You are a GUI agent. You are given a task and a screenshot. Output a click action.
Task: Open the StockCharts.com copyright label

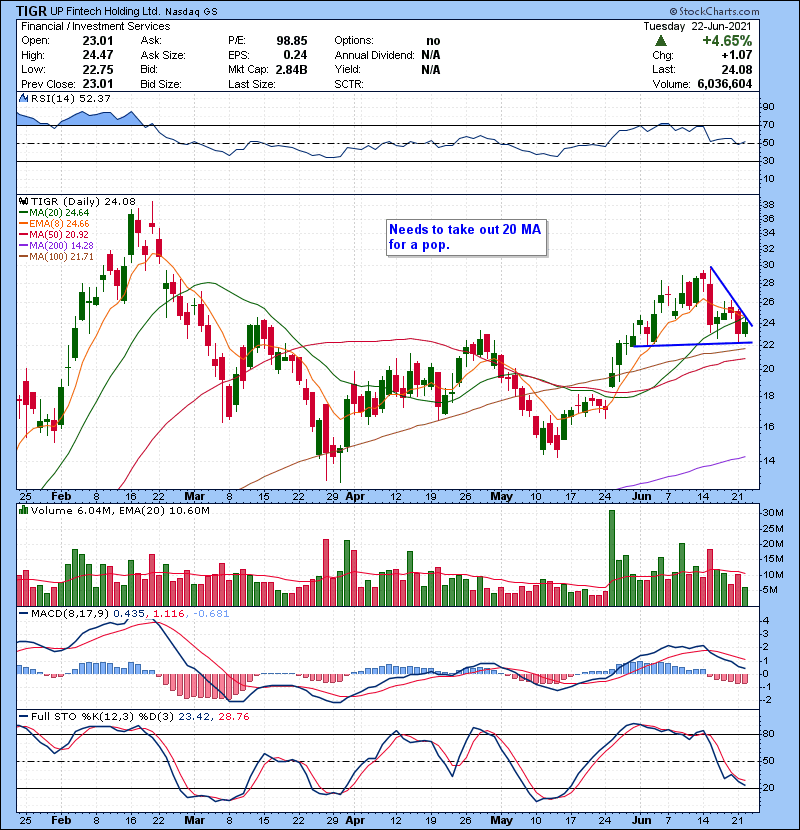point(714,11)
